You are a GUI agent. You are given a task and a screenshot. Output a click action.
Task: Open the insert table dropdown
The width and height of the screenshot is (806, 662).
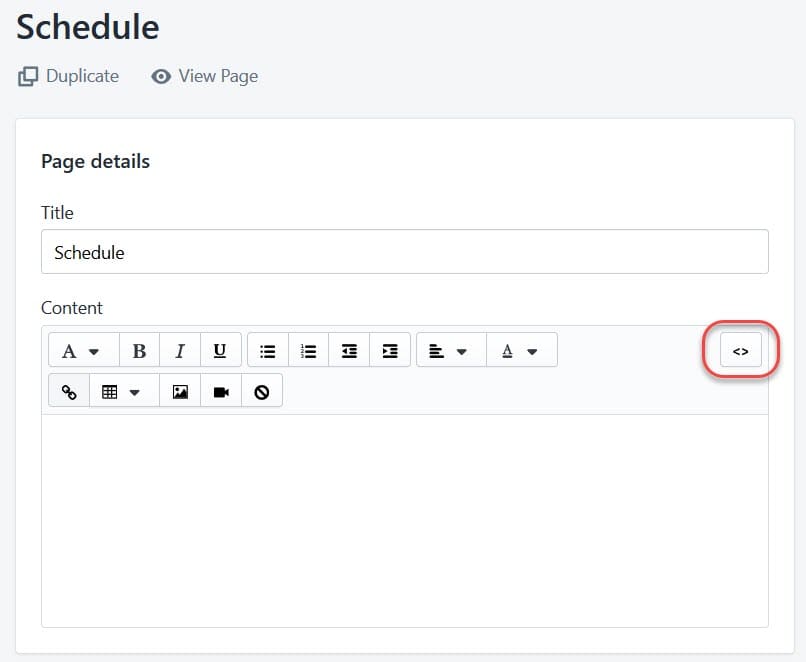123,392
